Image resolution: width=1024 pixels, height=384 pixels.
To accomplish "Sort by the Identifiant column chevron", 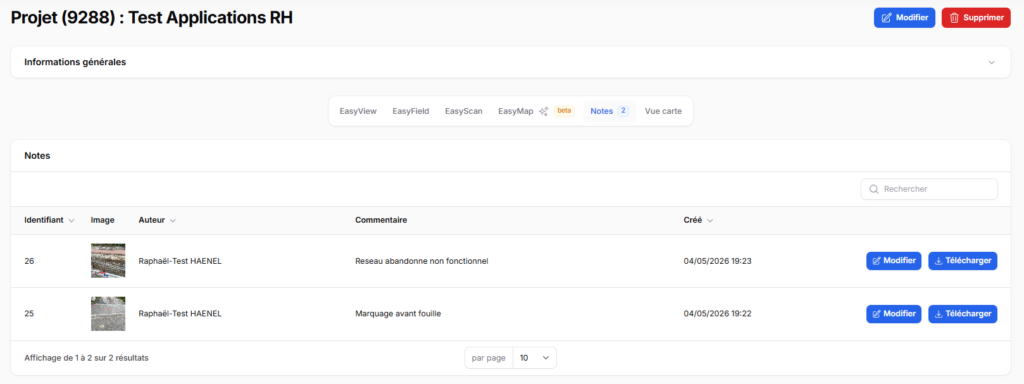I will 71,221.
